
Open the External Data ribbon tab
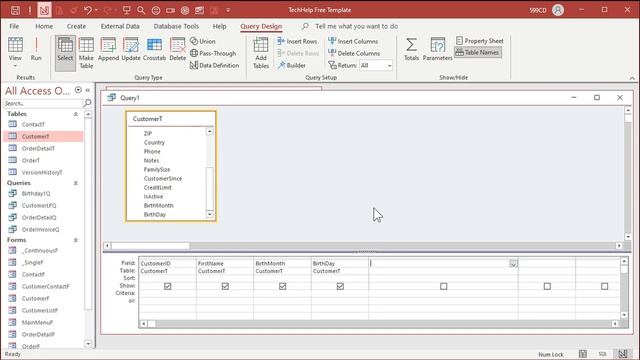[x=120, y=26]
